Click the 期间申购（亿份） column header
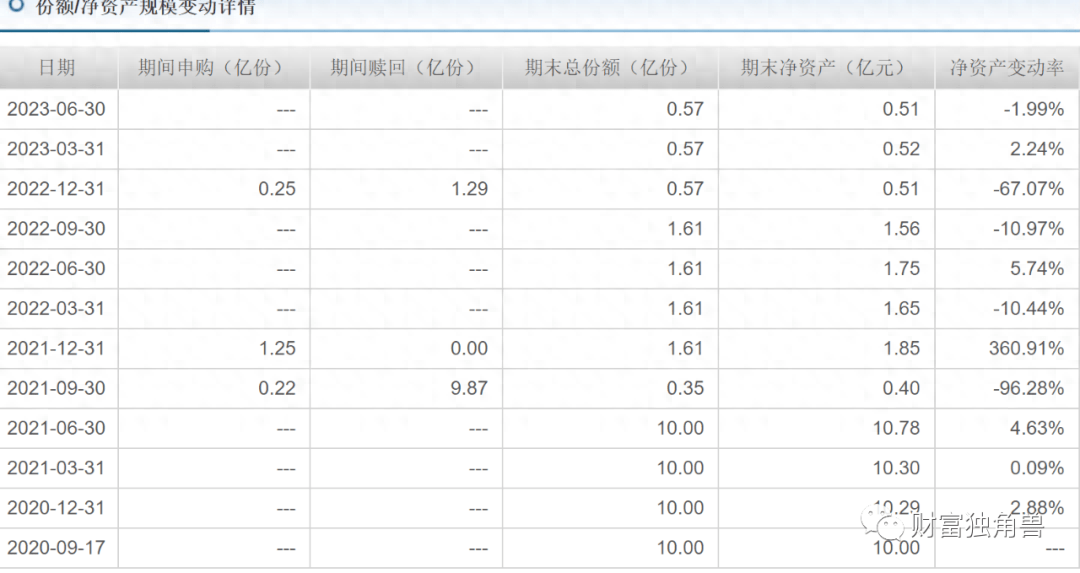The image size is (1080, 573). 211,68
